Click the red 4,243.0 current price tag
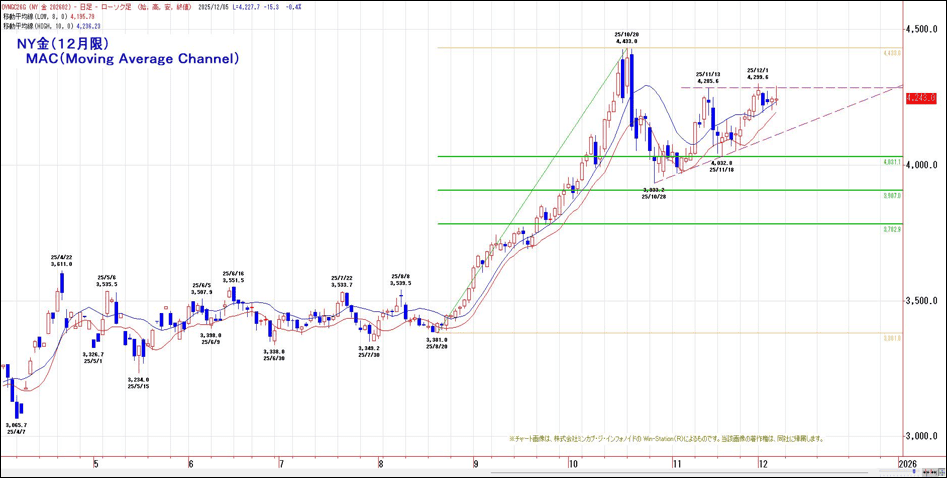The image size is (947, 478). (x=921, y=98)
